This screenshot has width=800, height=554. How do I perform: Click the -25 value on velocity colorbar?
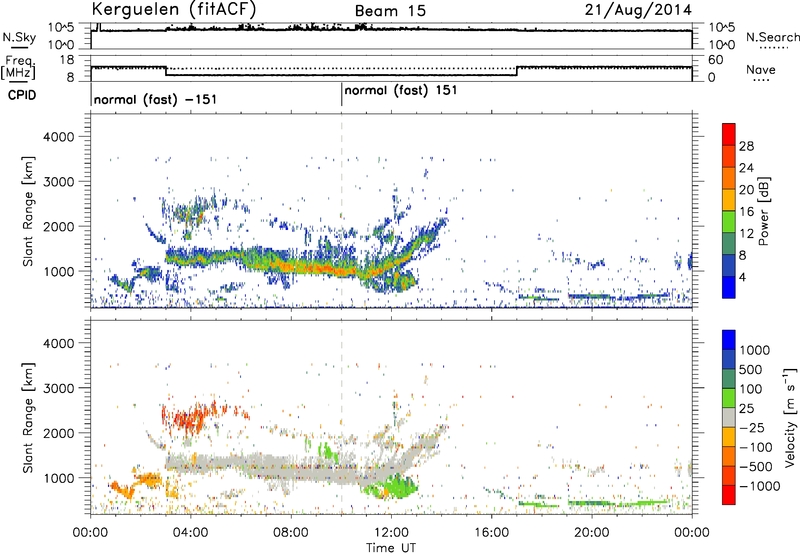click(752, 428)
